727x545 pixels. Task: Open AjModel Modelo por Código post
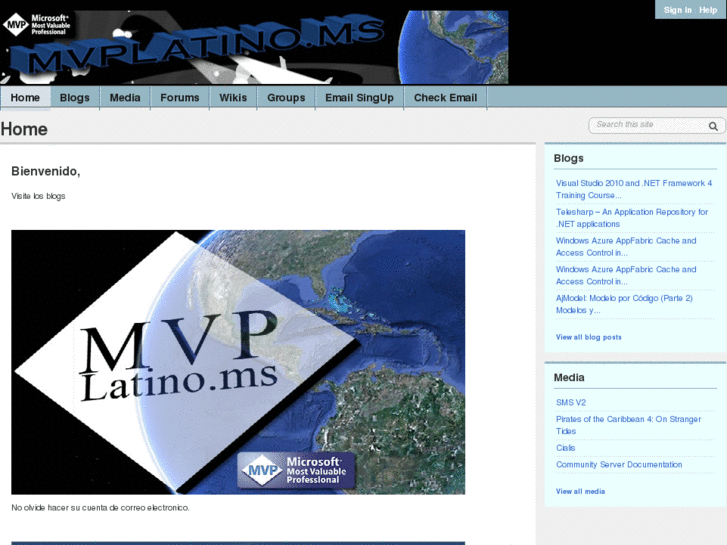[624, 304]
